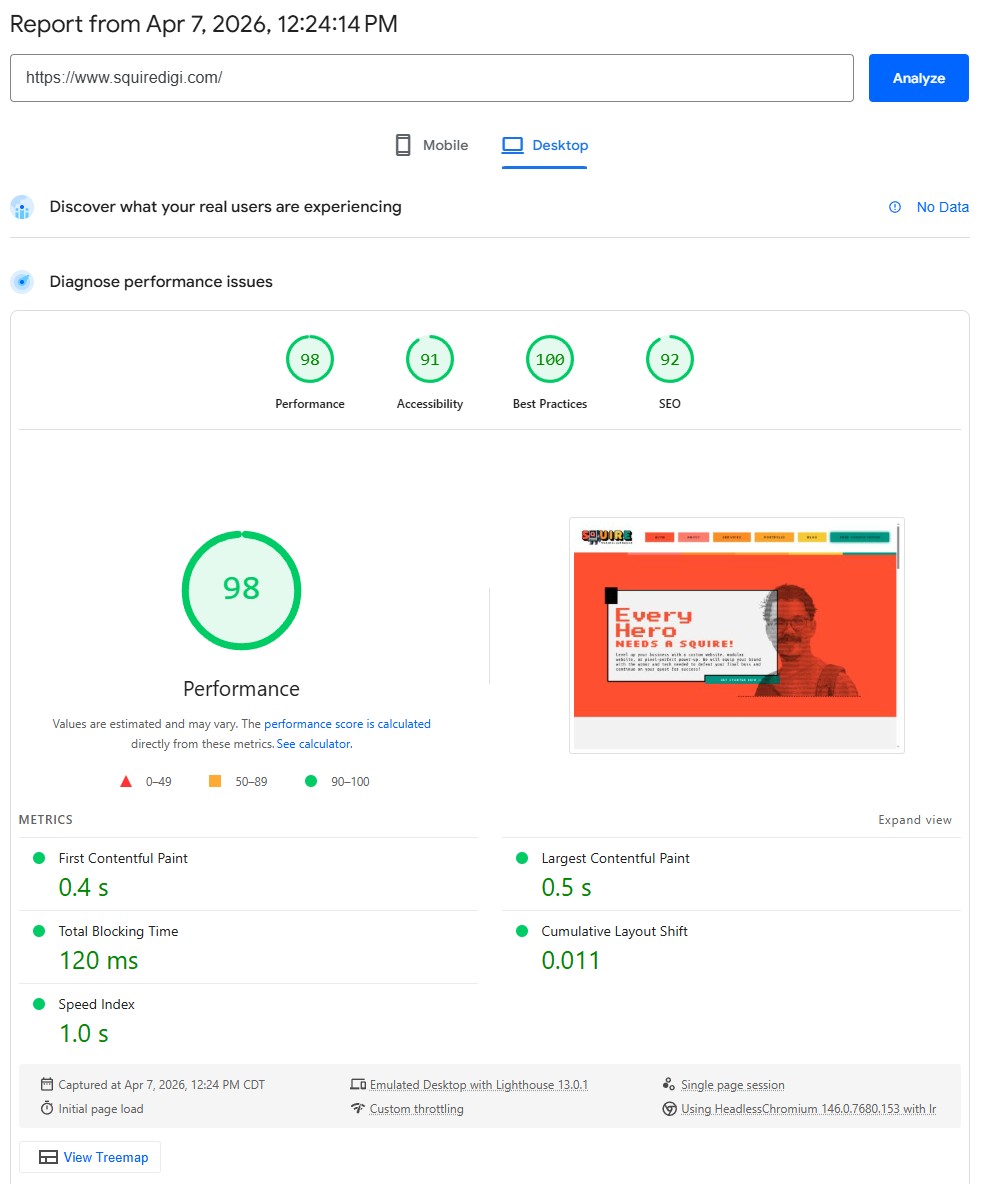Select the SEO score gauge 92
Image resolution: width=981 pixels, height=1184 pixels.
coord(670,360)
